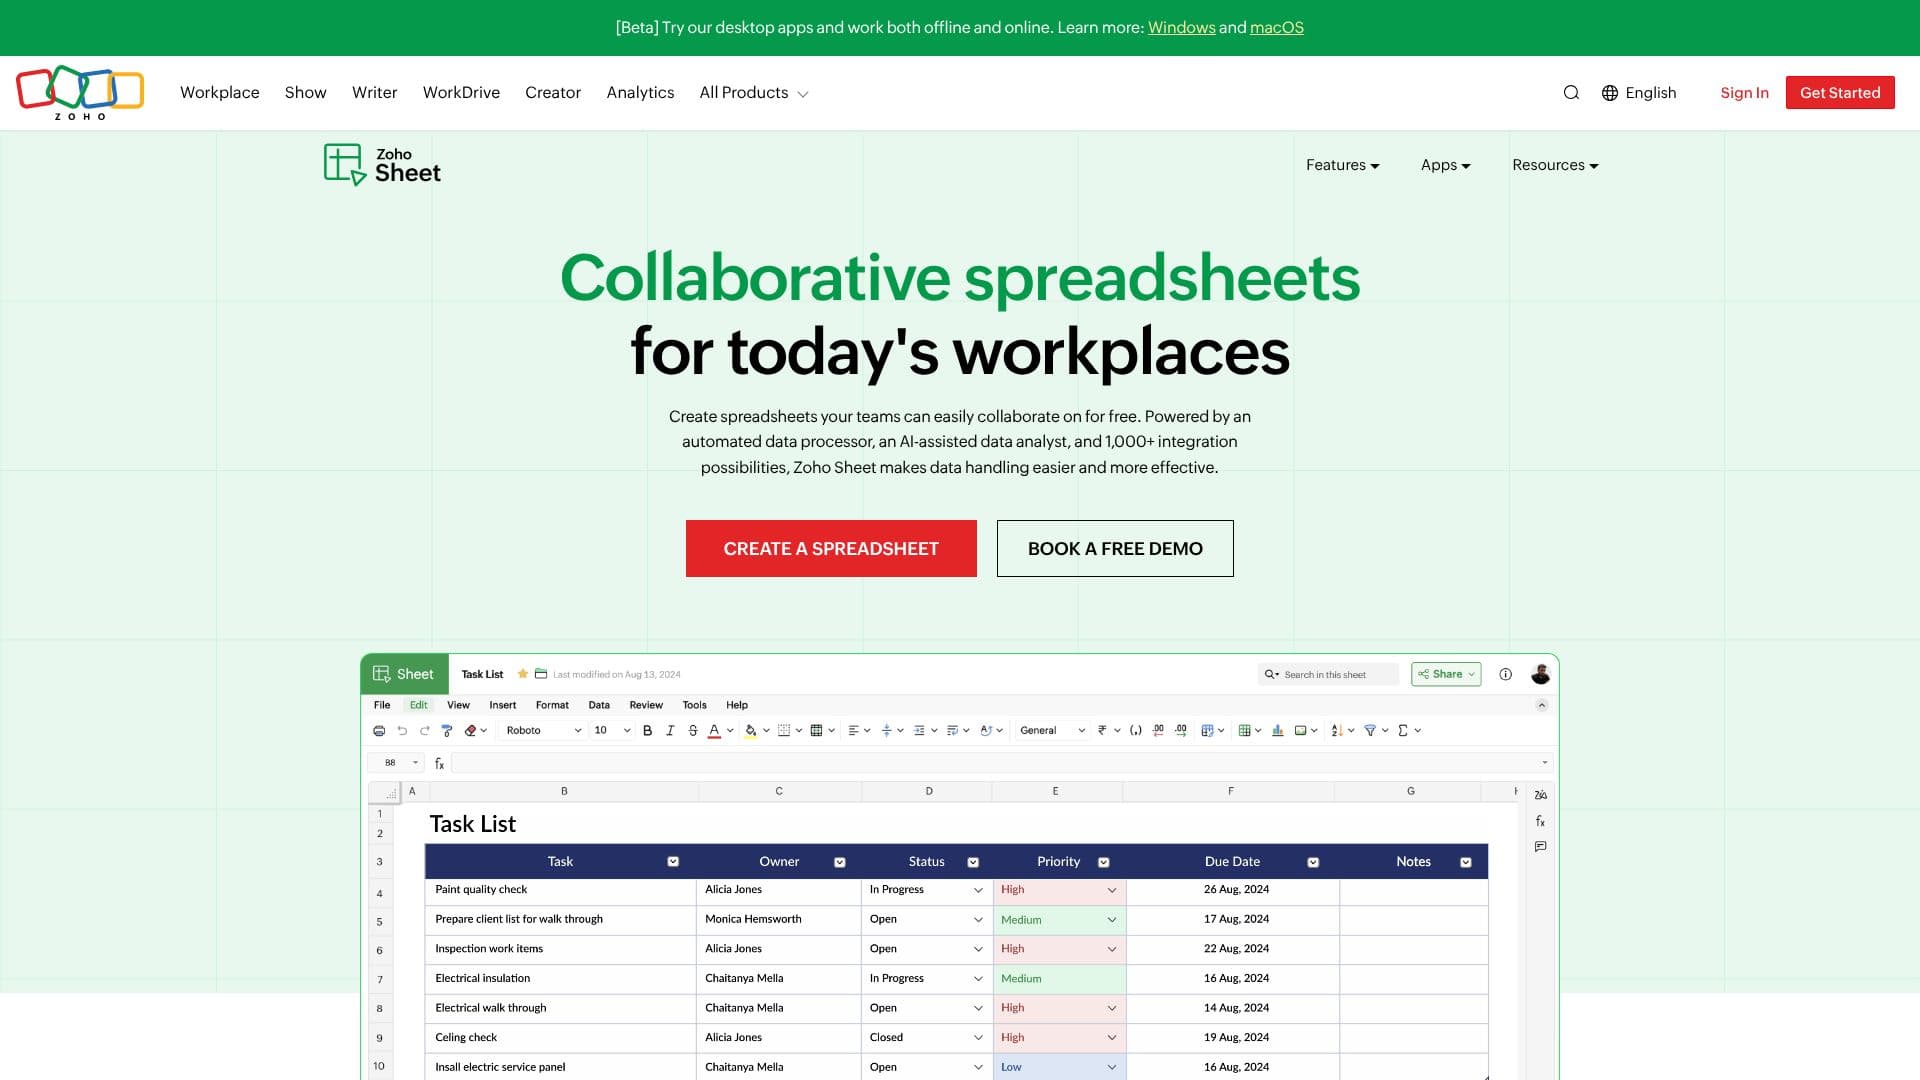Click the Zoho Sheet logo
Screen dimensions: 1920x1080
[383, 165]
